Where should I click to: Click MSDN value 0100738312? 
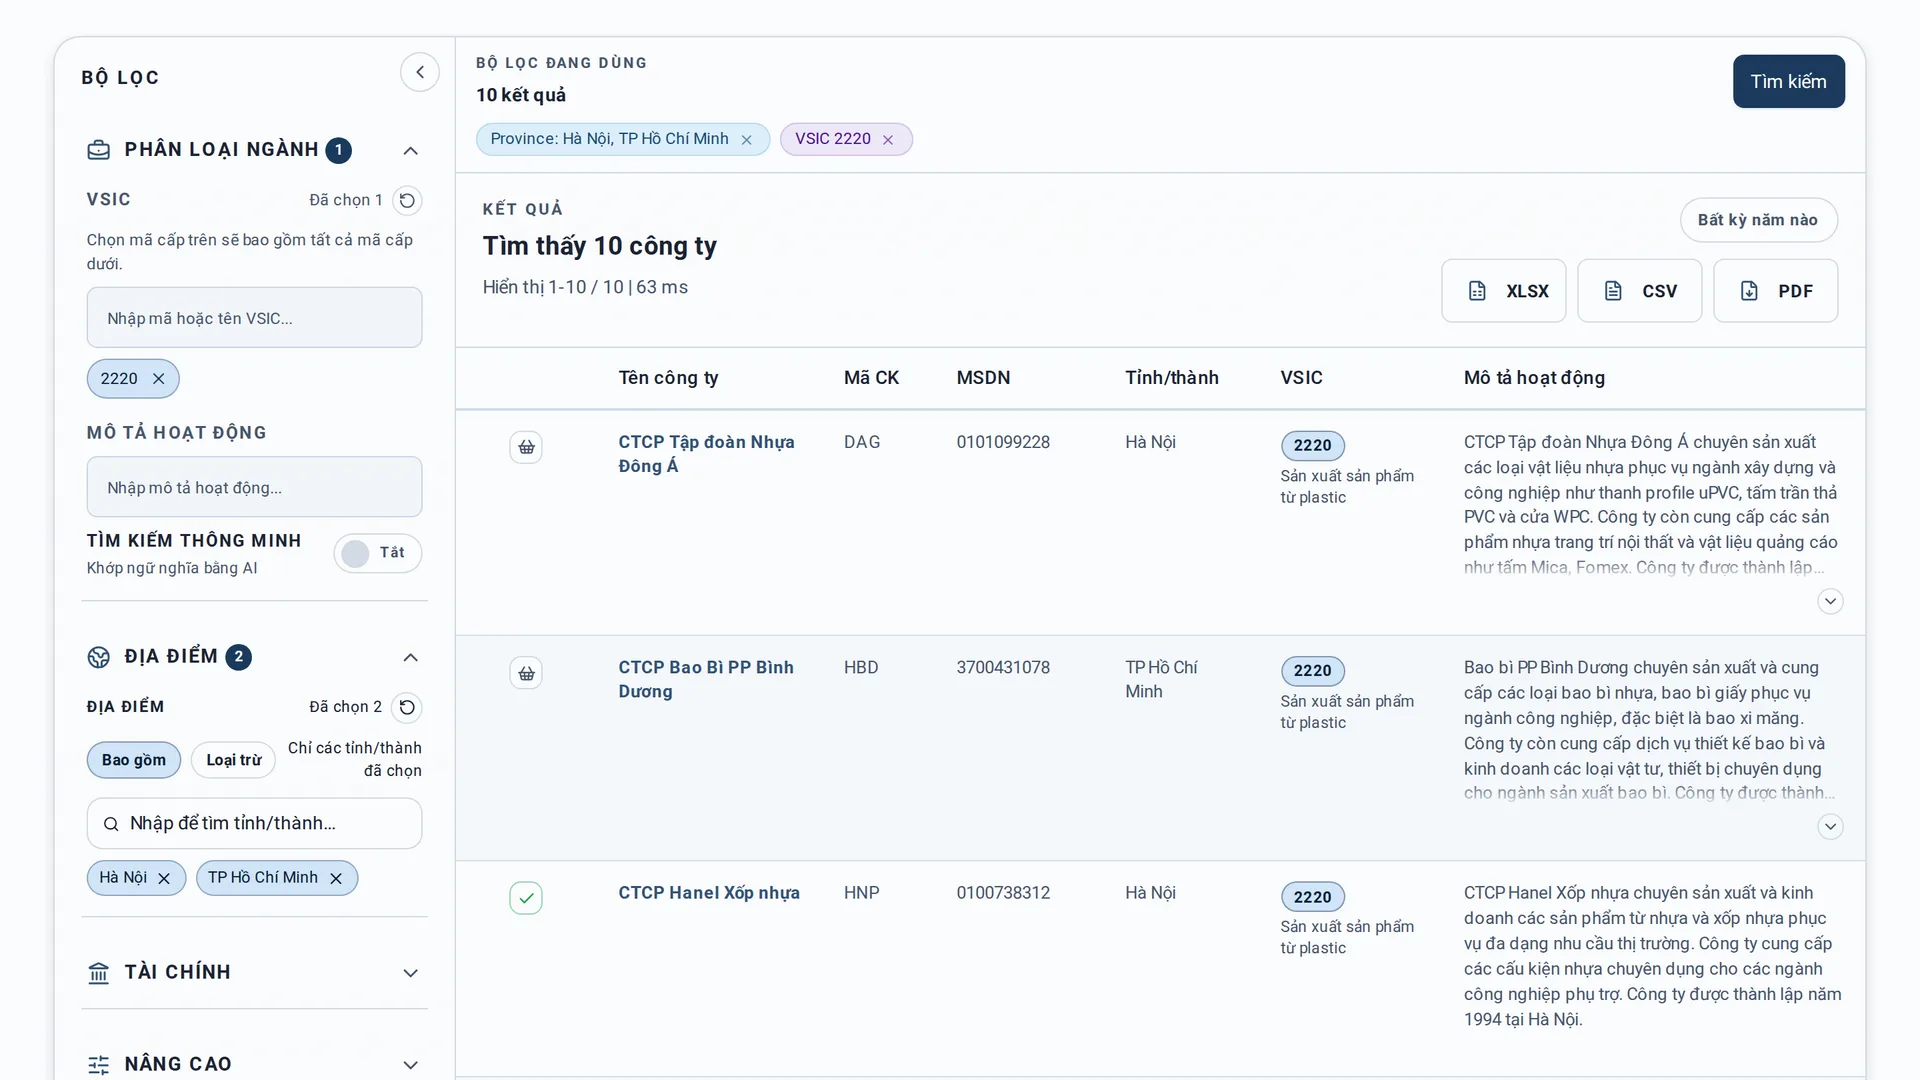click(1003, 893)
